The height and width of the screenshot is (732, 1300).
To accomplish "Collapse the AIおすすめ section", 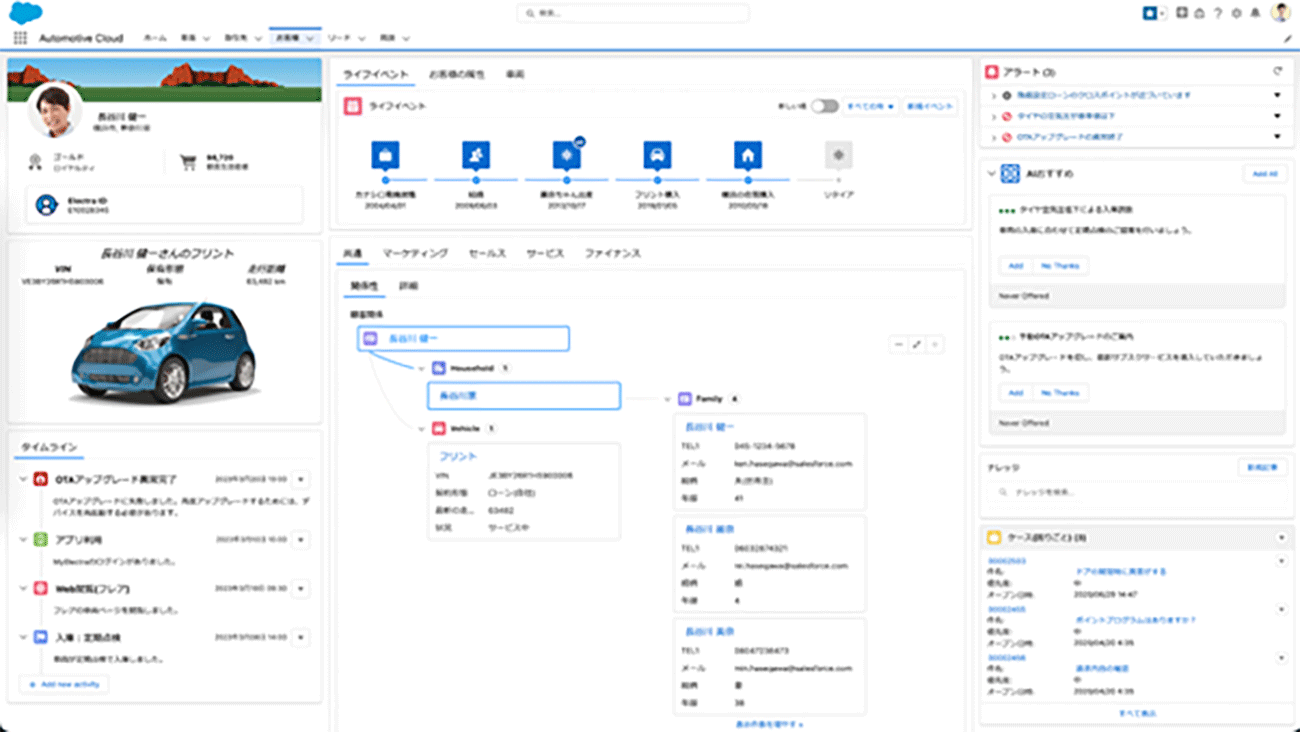I will pos(992,172).
